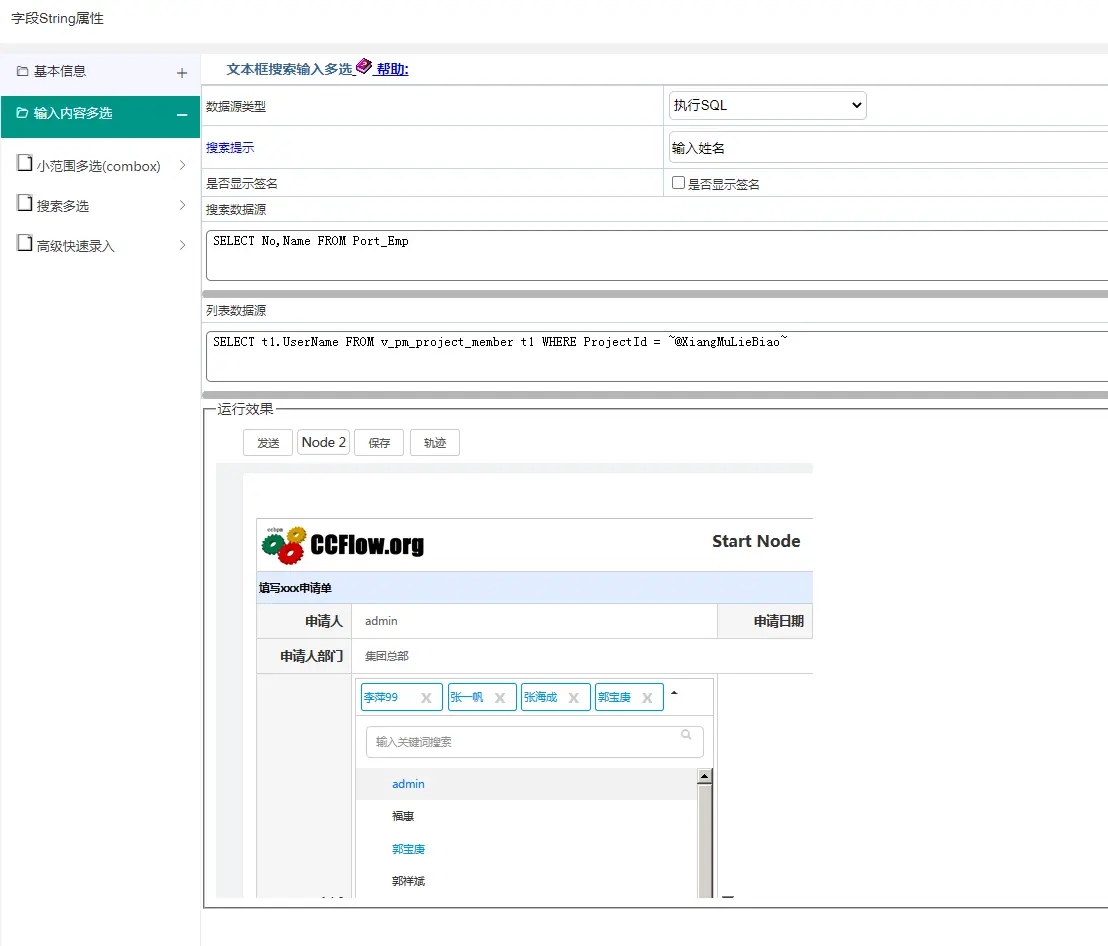1108x946 pixels.
Task: Click the document icon beside 搜索多选
Action: 25,204
